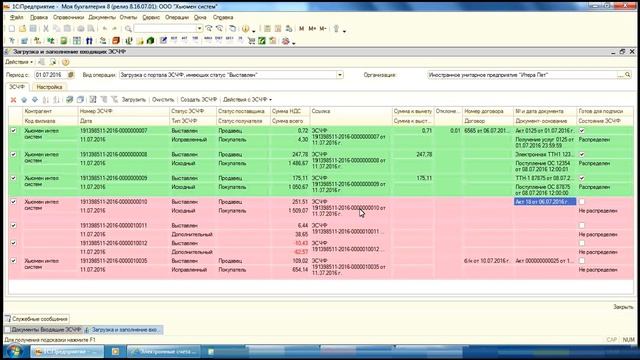This screenshot has height=360, width=640.
Task: Toggle 'Готов для подписи' checkbox in 0000000007 row
Action: tap(582, 131)
